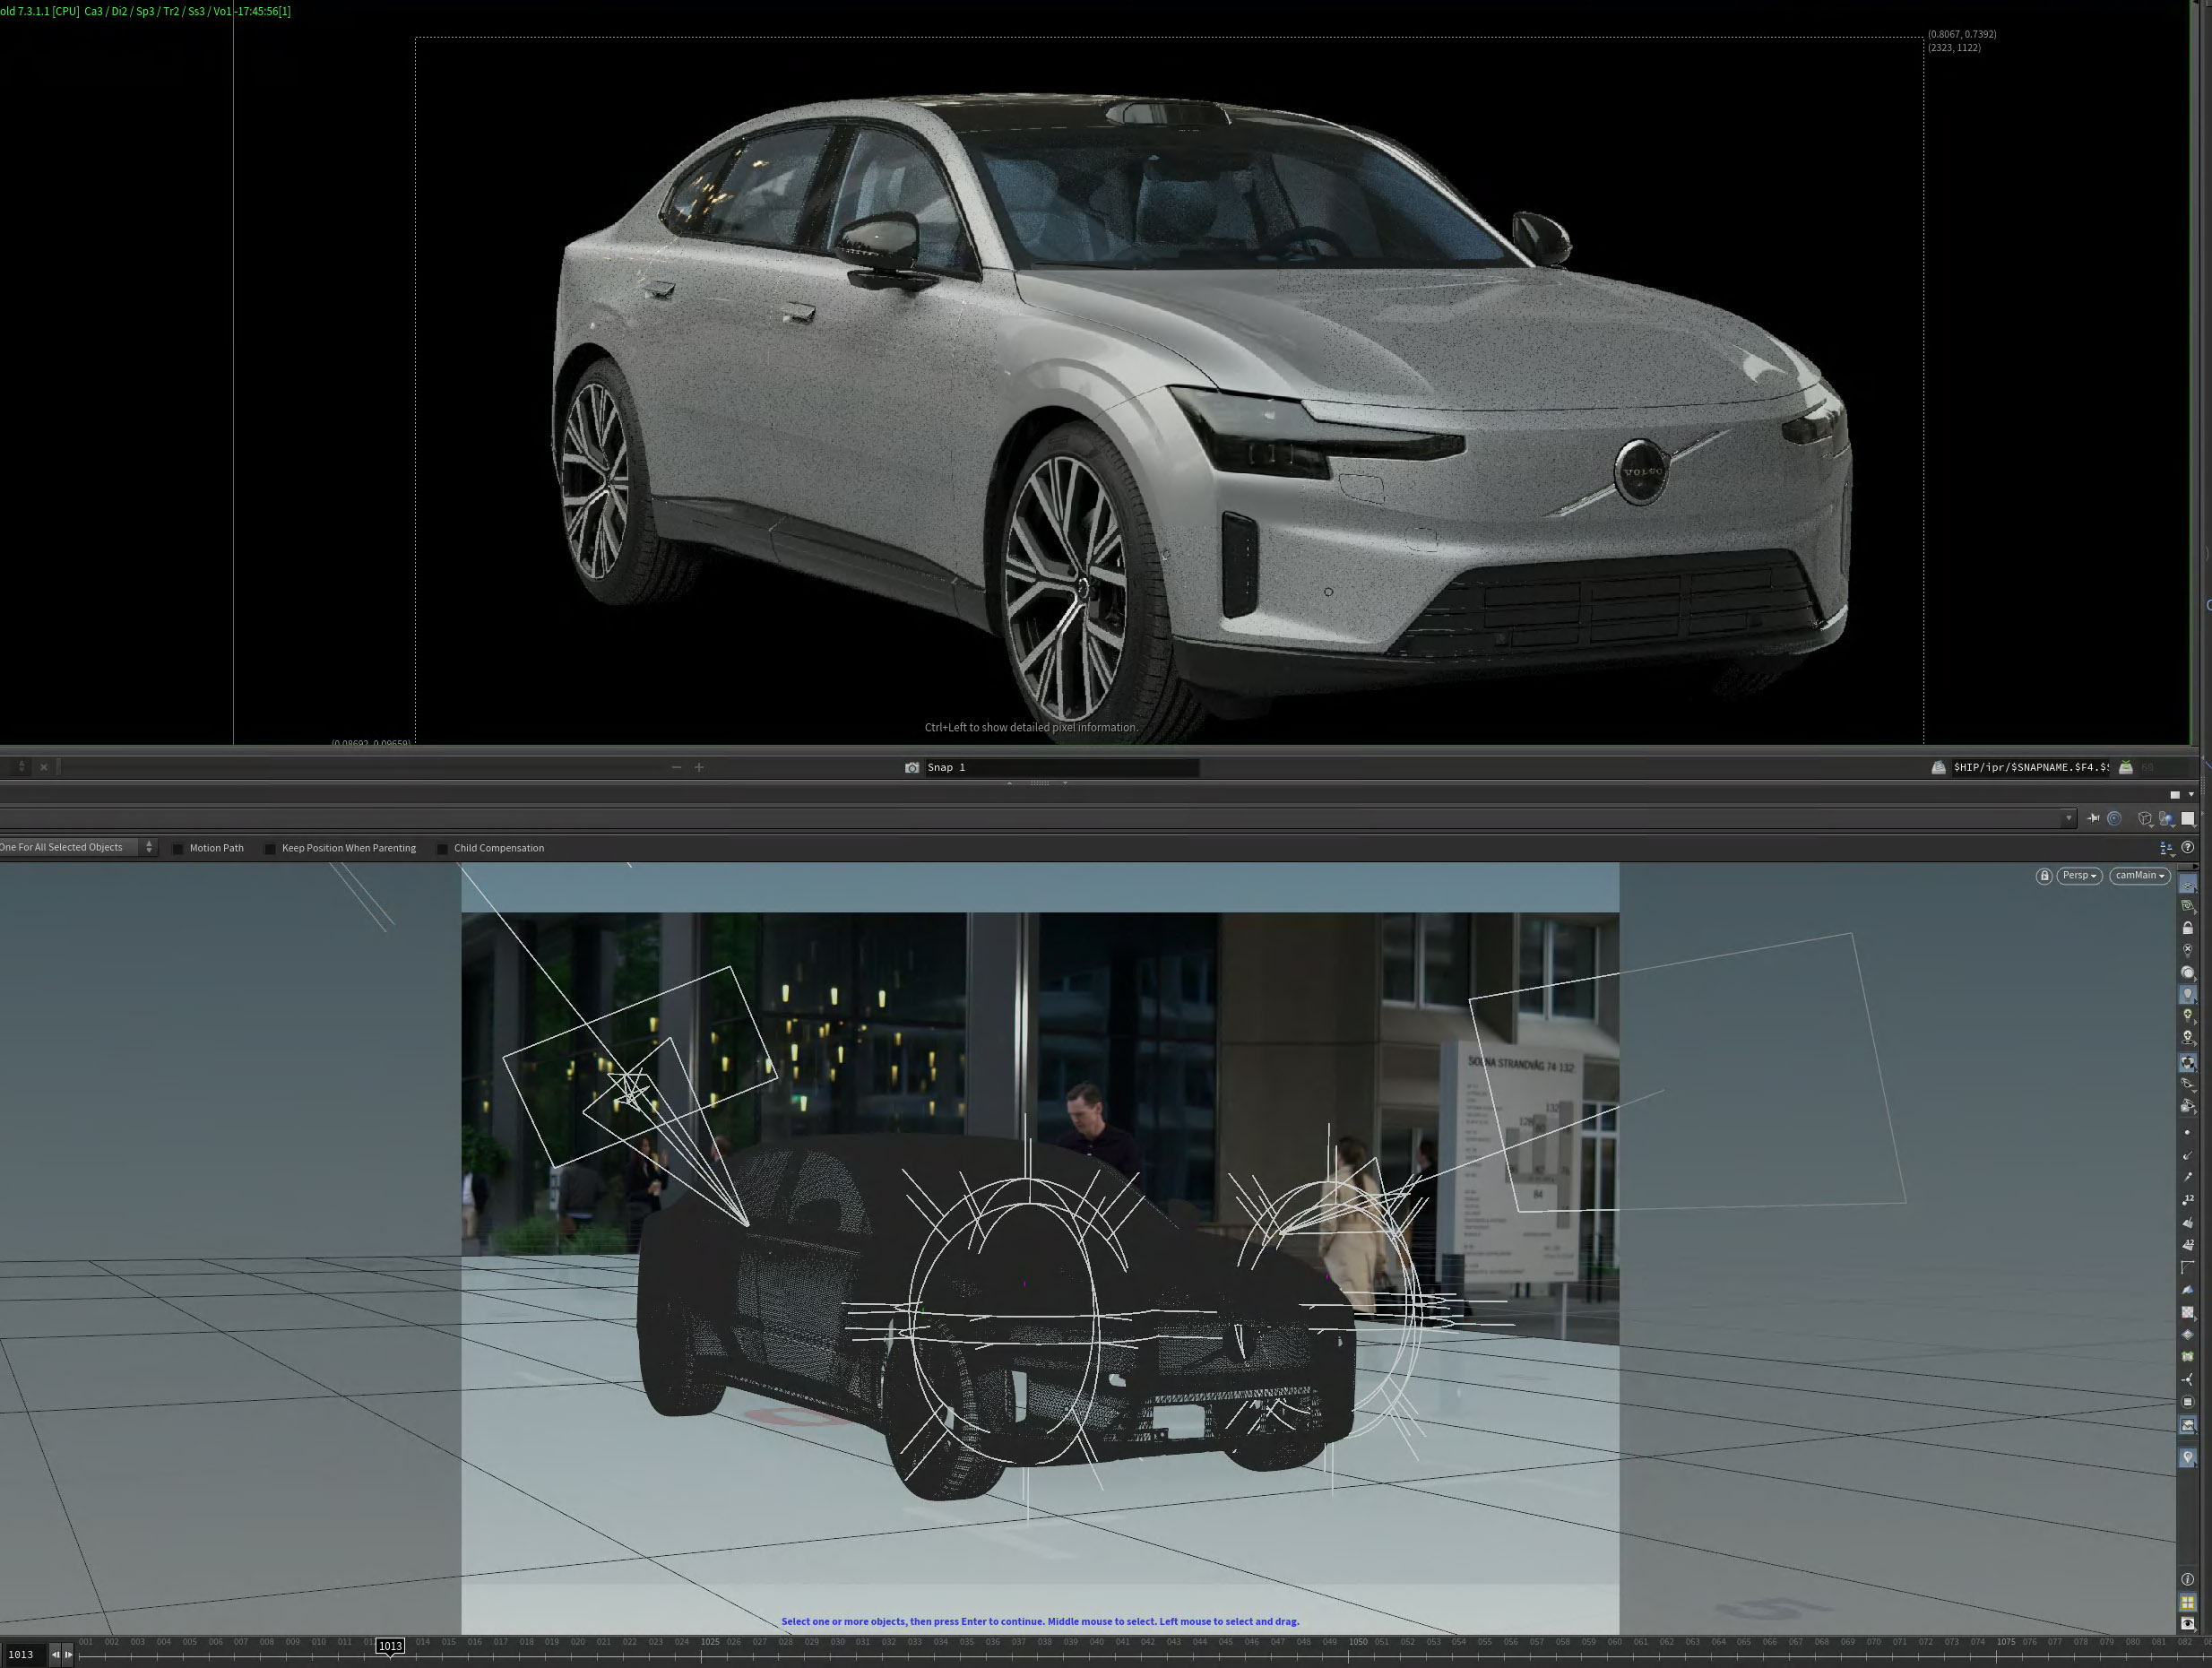Enable the Motion Path checkbox

178,849
